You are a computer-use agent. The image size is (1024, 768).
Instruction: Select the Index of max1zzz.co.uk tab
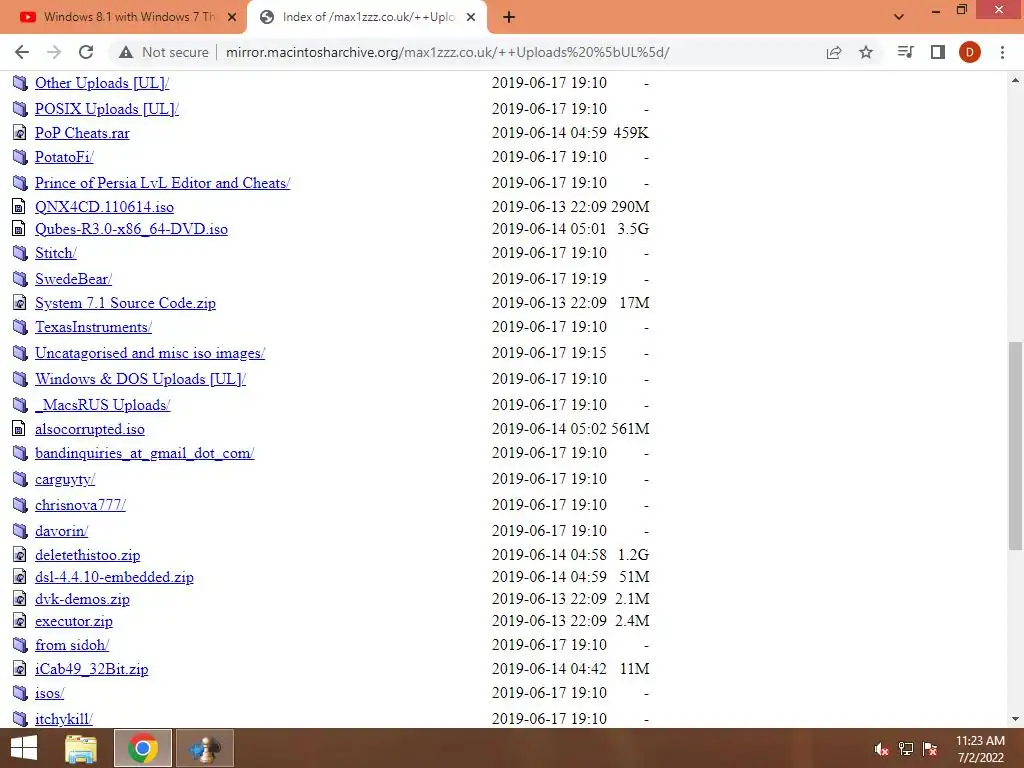tap(368, 17)
